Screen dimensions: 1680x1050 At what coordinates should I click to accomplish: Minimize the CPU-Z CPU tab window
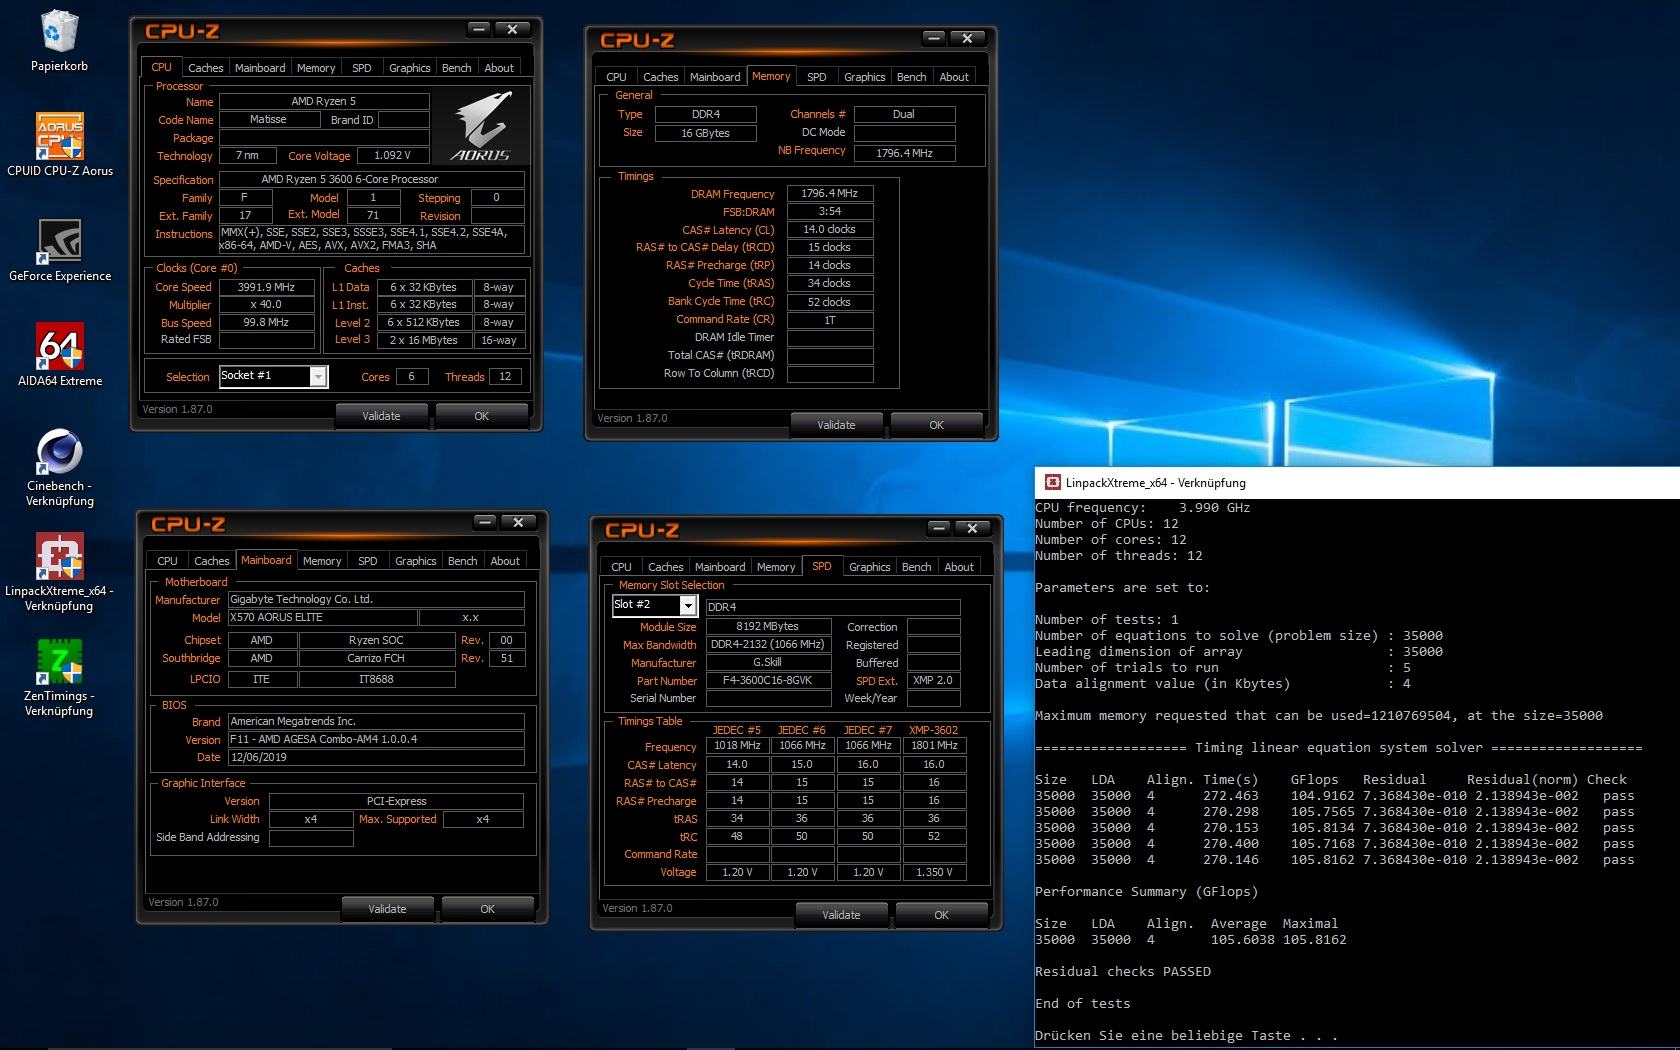coord(479,30)
